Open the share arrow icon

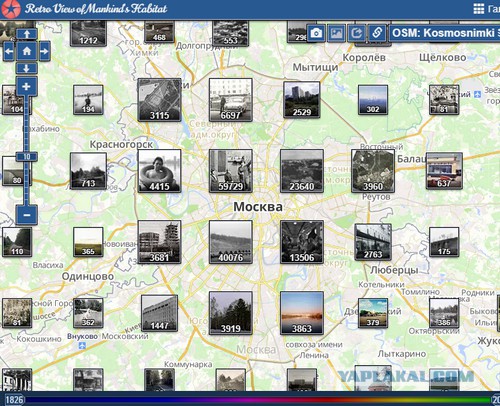(x=357, y=33)
